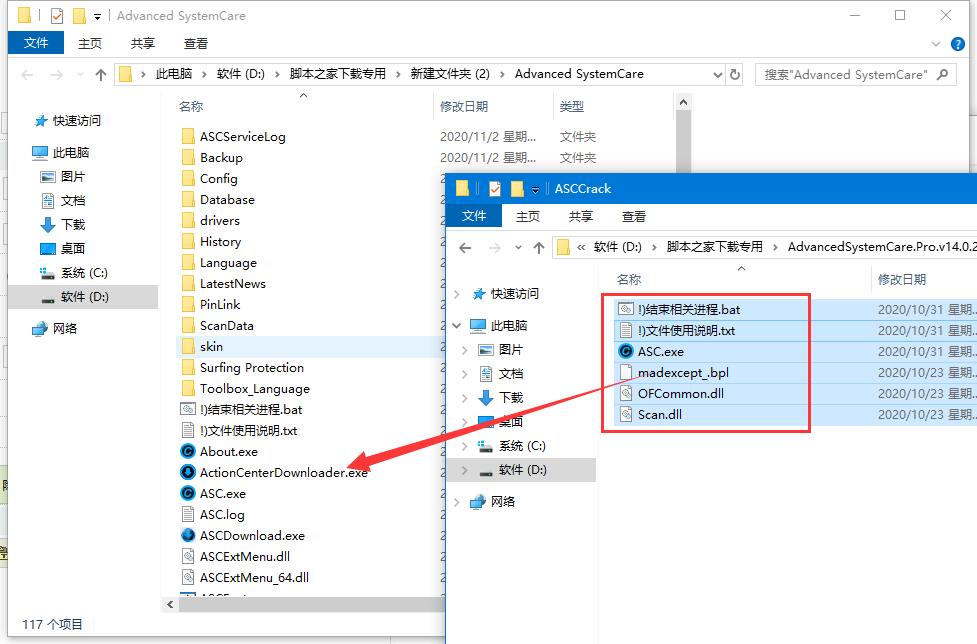Refresh the Advanced SystemCare folder view
The width and height of the screenshot is (977, 644).
[x=735, y=74]
